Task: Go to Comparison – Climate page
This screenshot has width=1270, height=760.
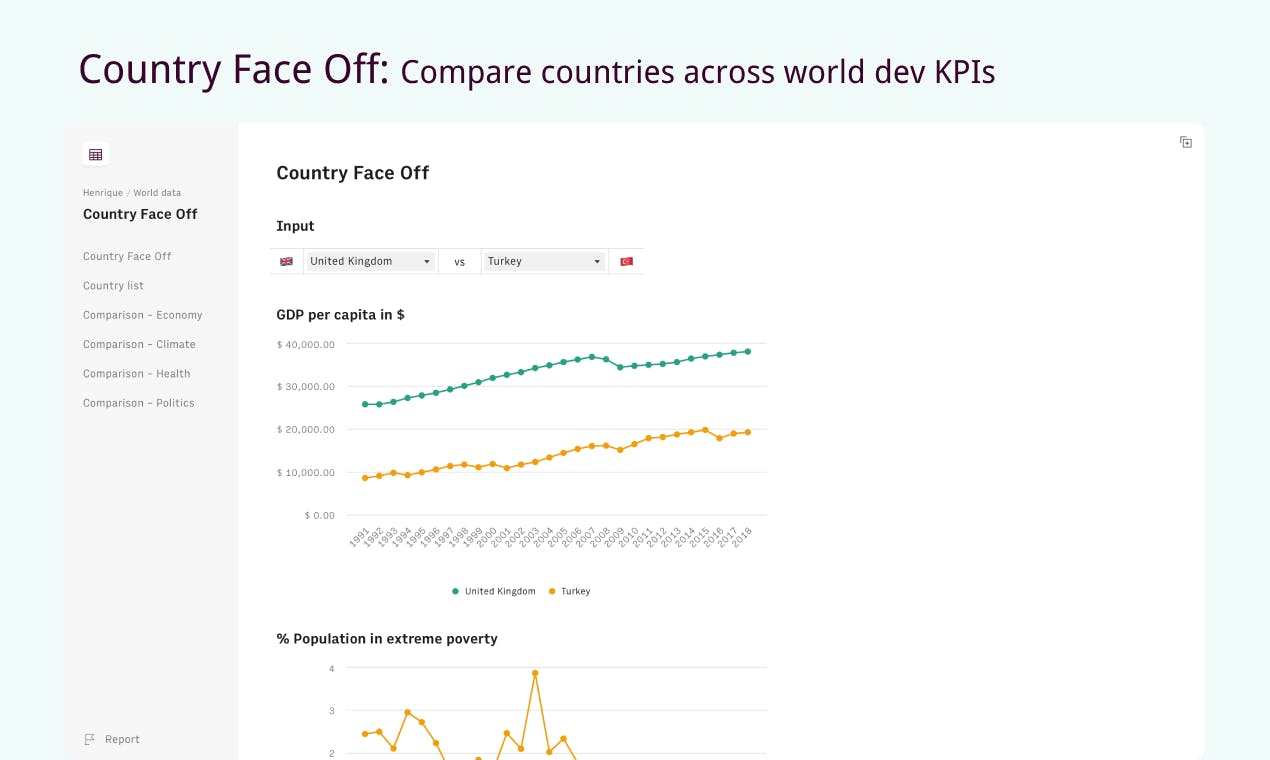Action: point(139,344)
